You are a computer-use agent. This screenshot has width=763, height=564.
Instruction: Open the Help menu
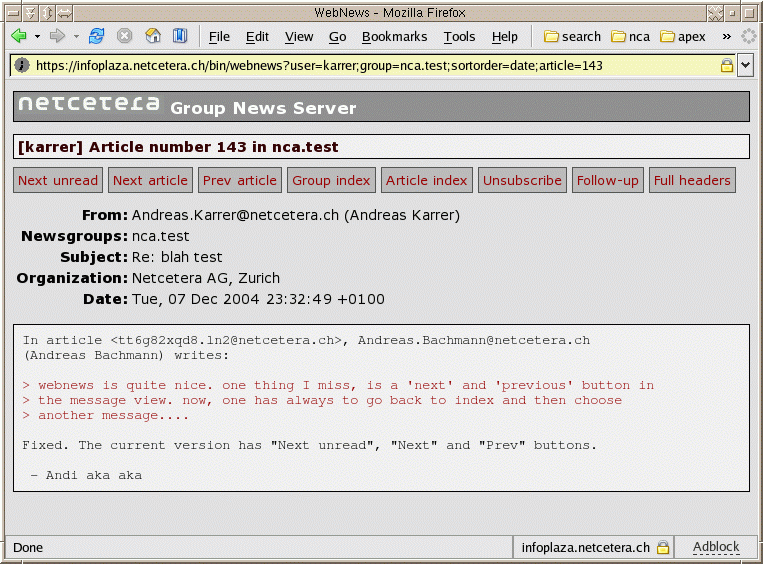point(504,36)
